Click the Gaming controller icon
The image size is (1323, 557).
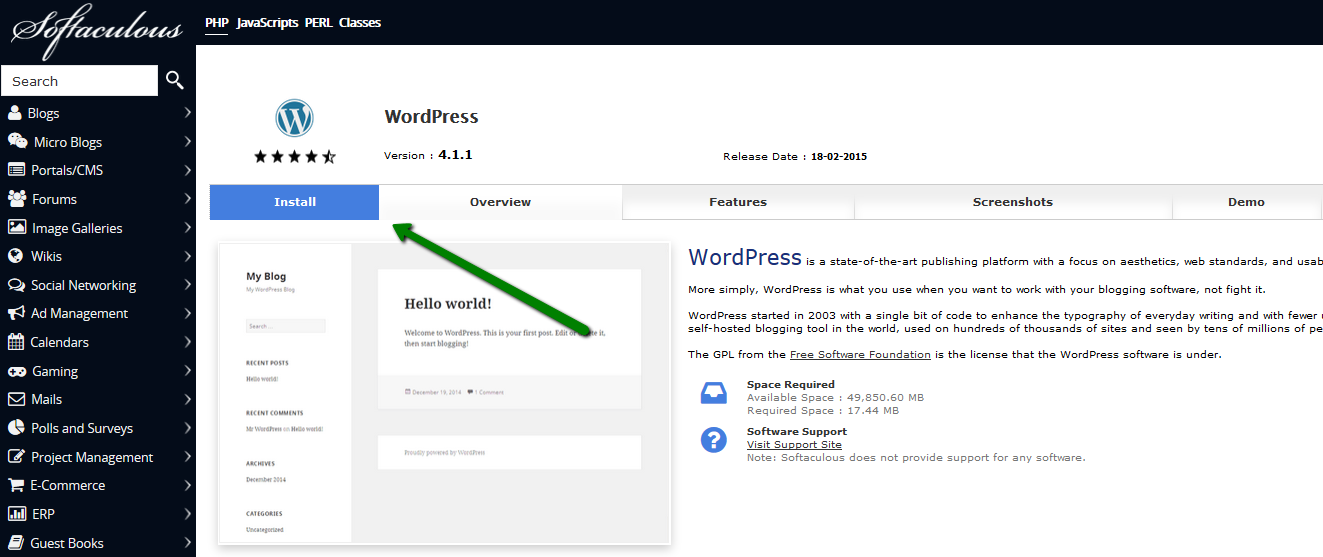(x=16, y=371)
